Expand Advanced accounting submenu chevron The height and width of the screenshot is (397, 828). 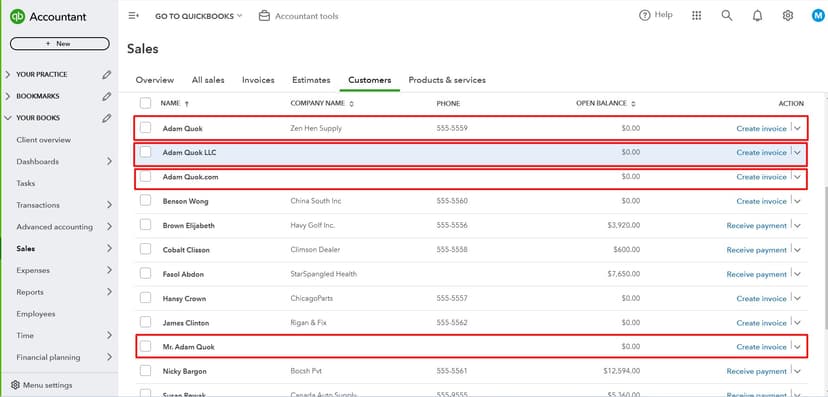coord(109,226)
